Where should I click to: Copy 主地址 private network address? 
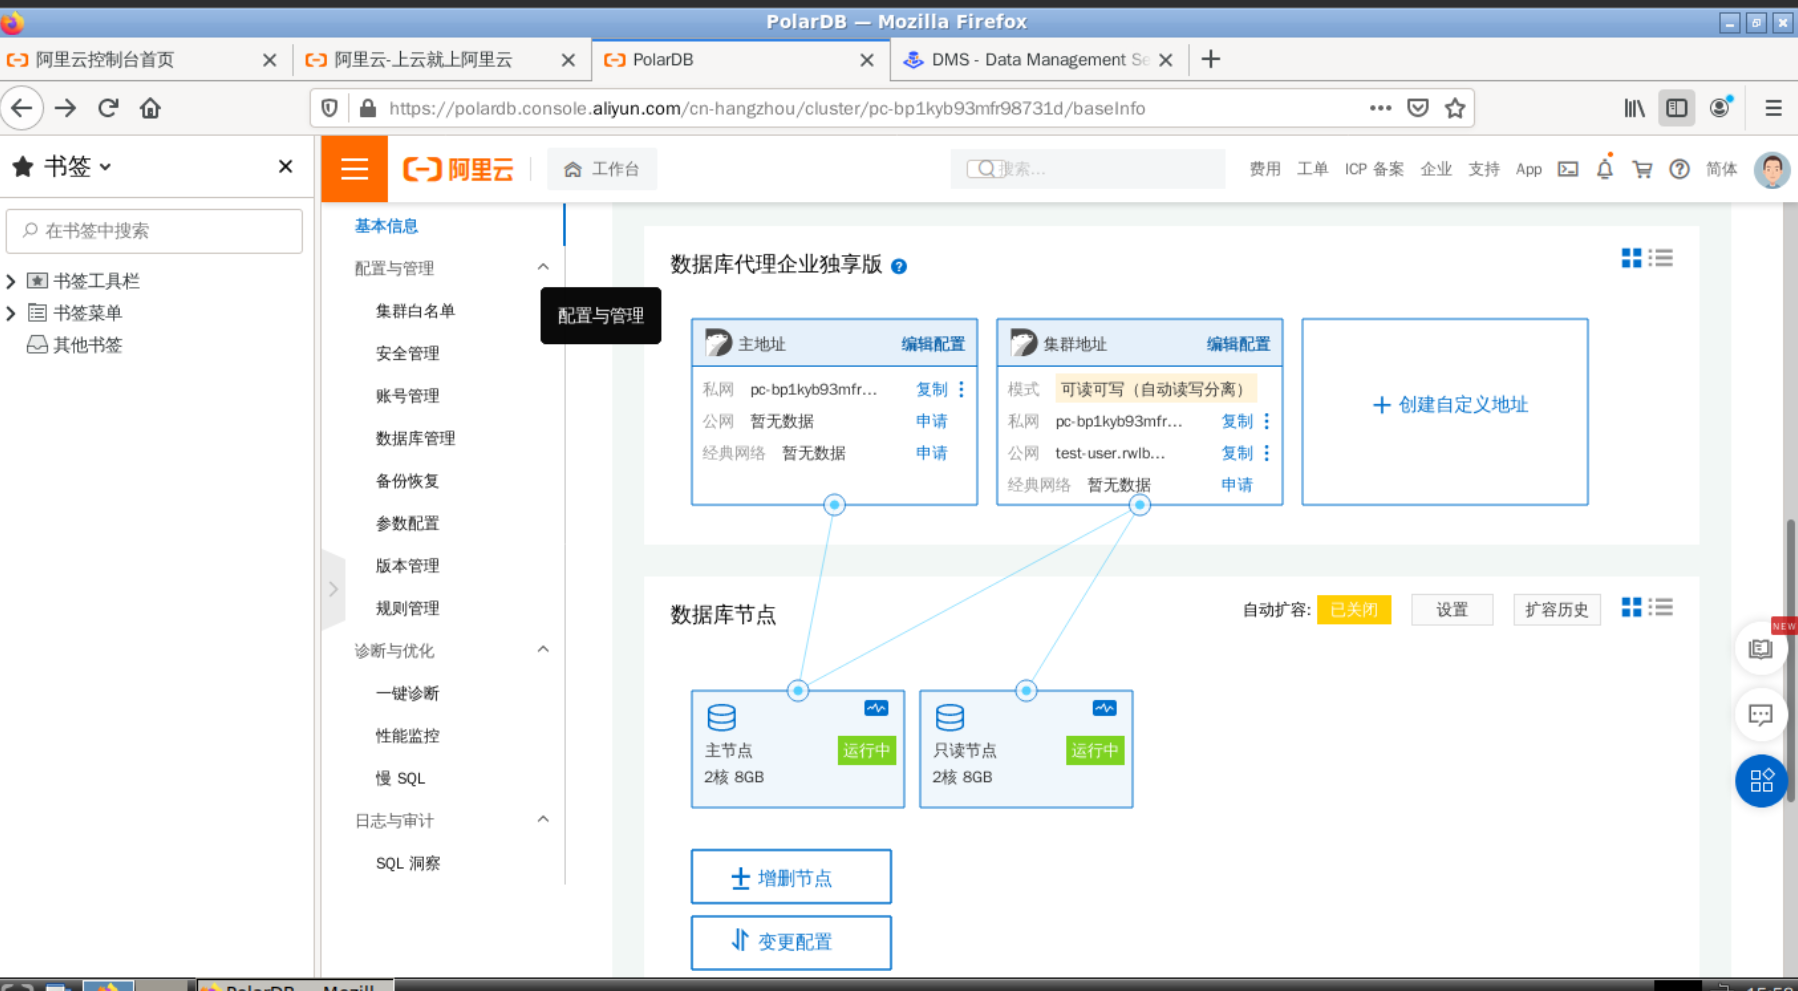pyautogui.click(x=931, y=389)
